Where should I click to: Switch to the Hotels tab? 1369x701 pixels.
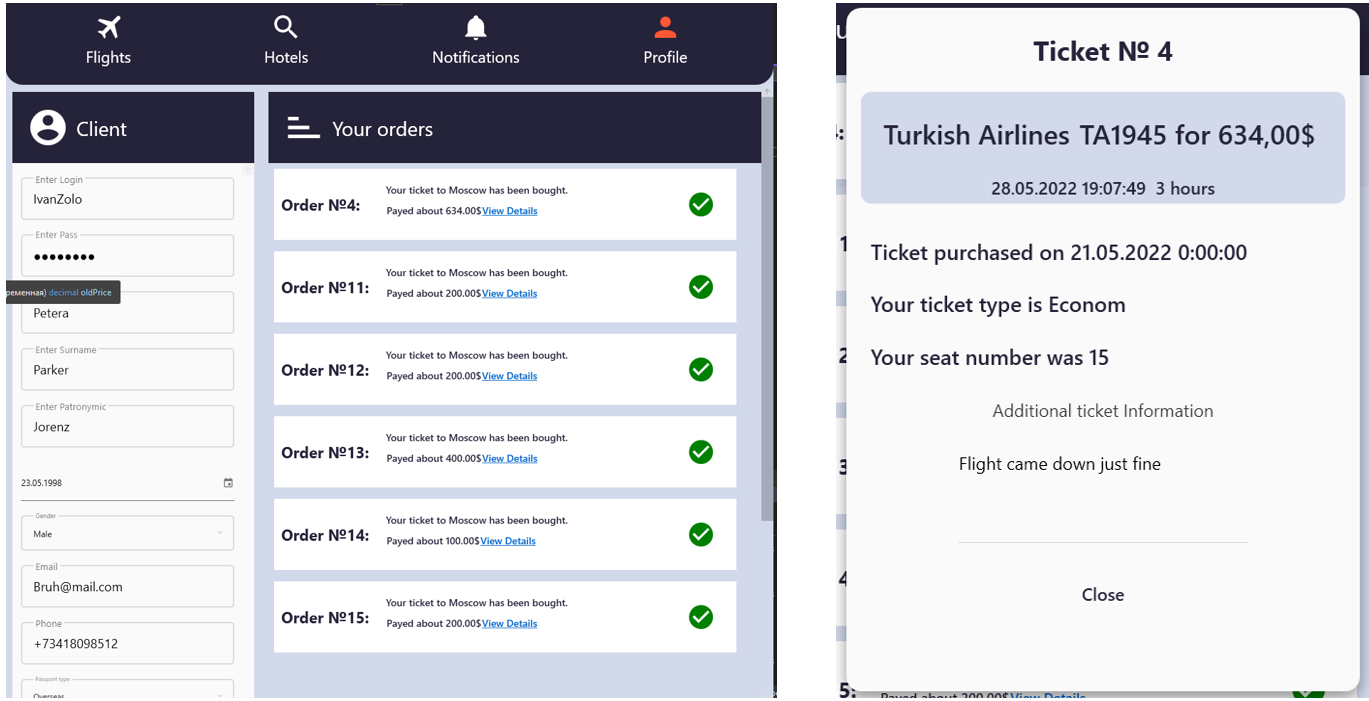point(285,42)
